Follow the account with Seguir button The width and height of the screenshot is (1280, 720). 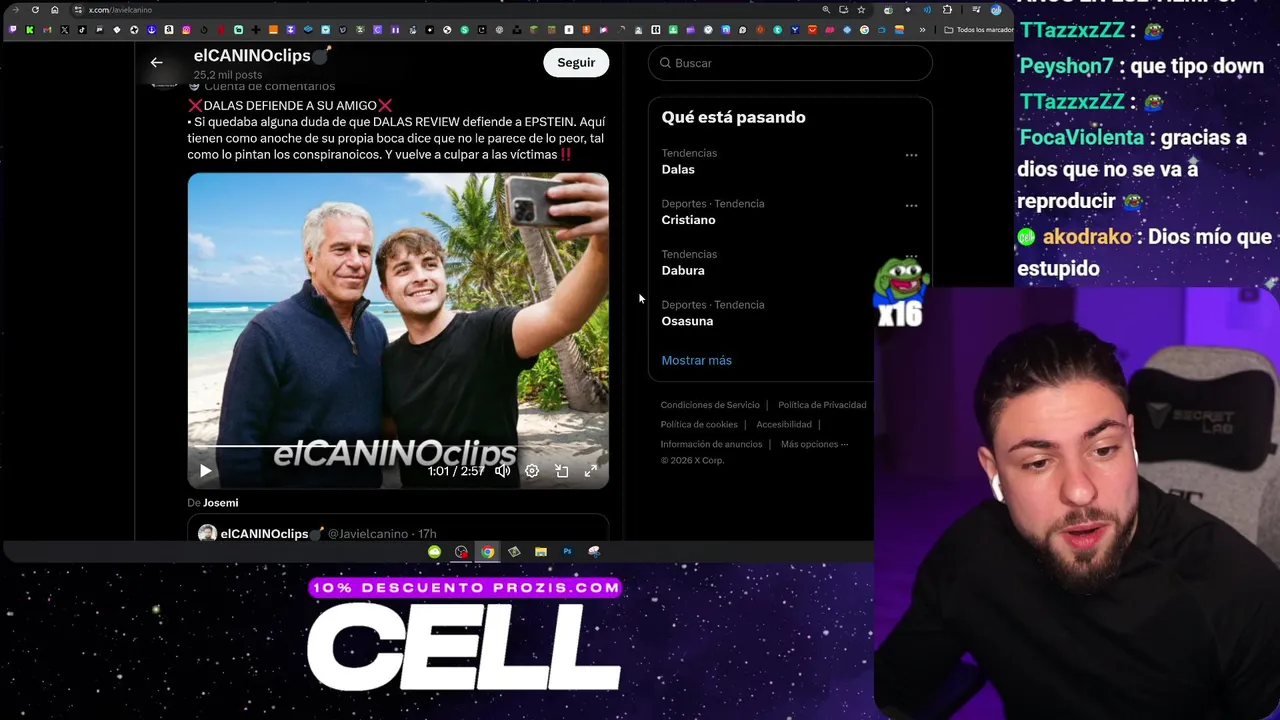tap(576, 62)
